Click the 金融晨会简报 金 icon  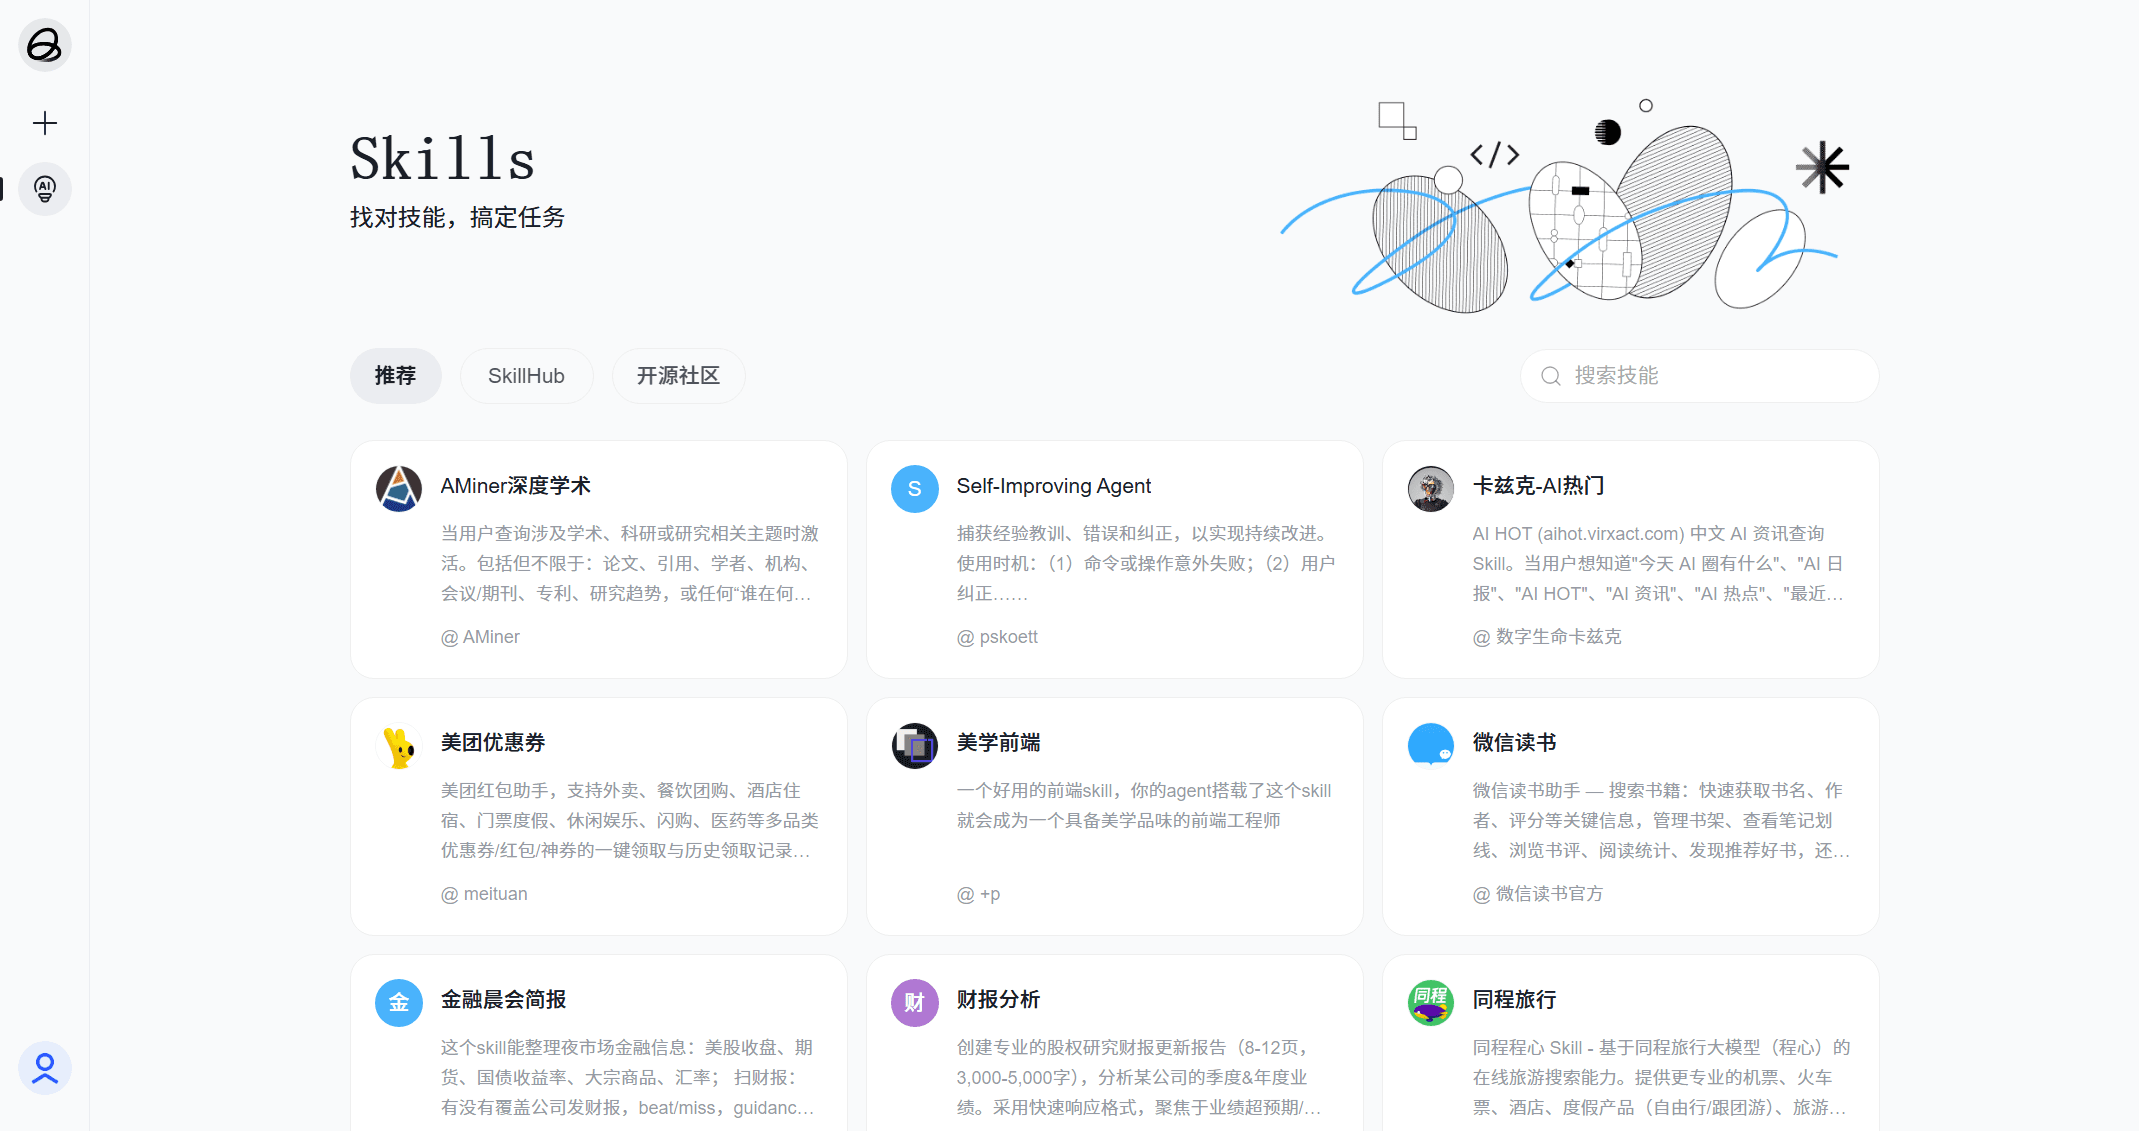click(x=399, y=1003)
